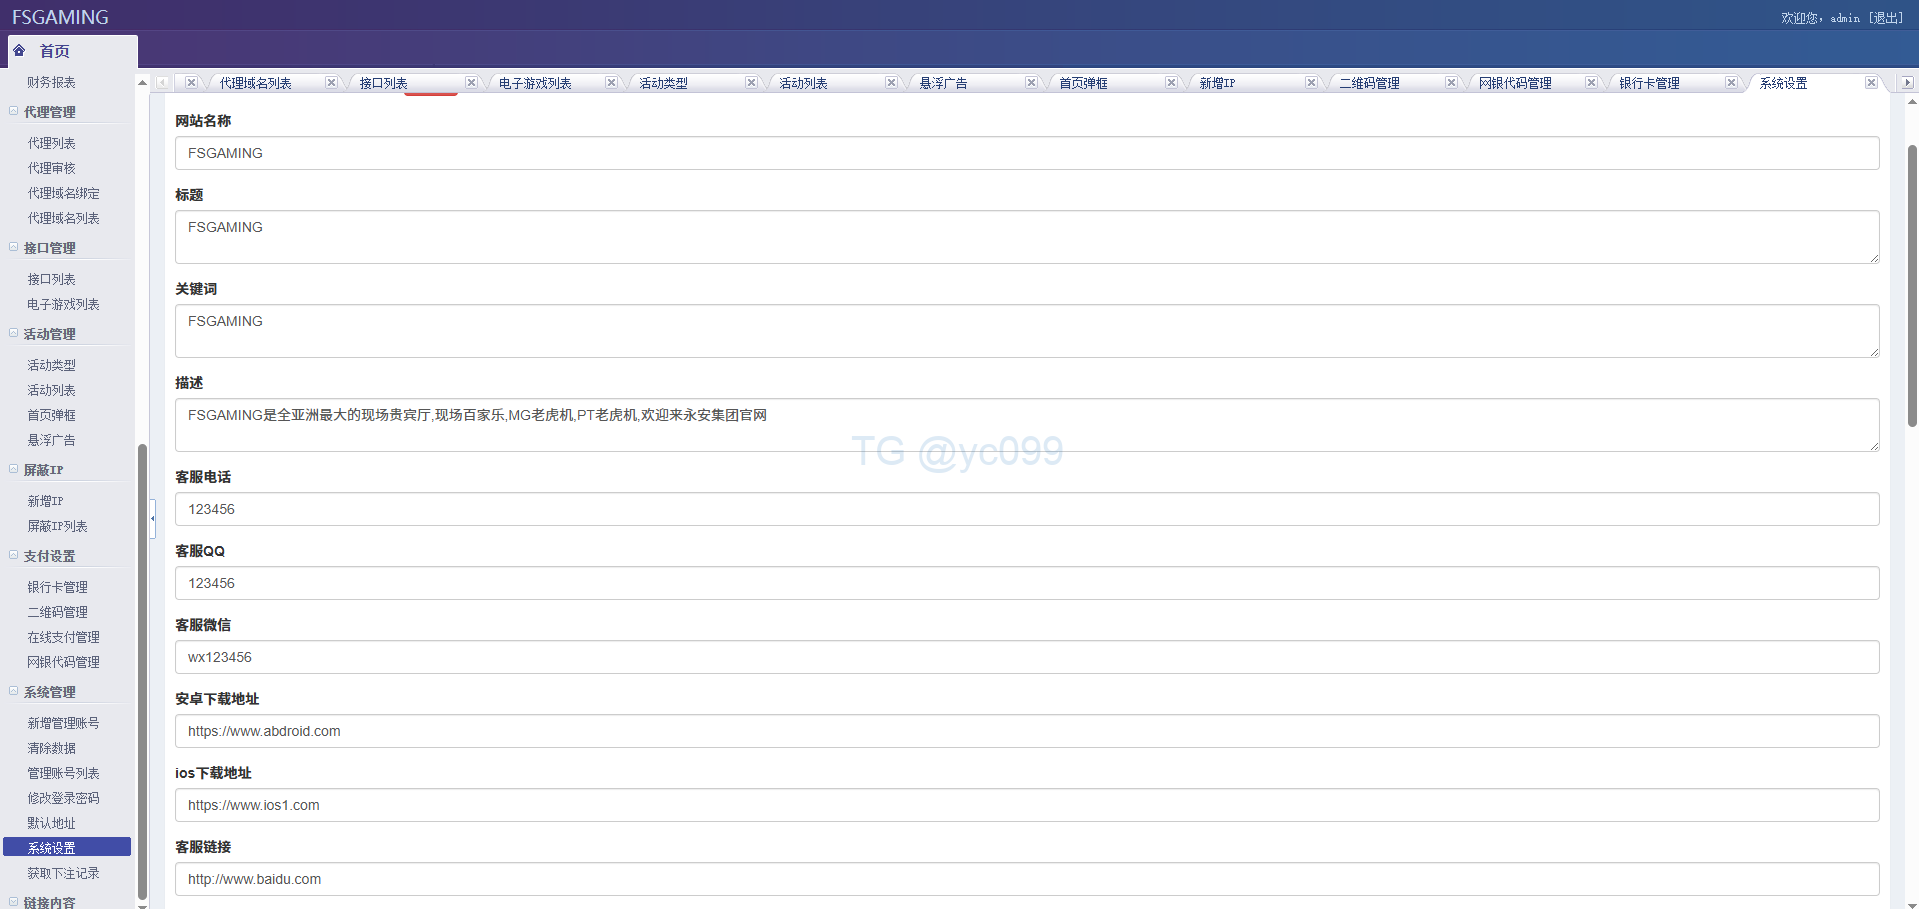Click the 退出 logout link
The height and width of the screenshot is (909, 1919).
[x=1886, y=18]
